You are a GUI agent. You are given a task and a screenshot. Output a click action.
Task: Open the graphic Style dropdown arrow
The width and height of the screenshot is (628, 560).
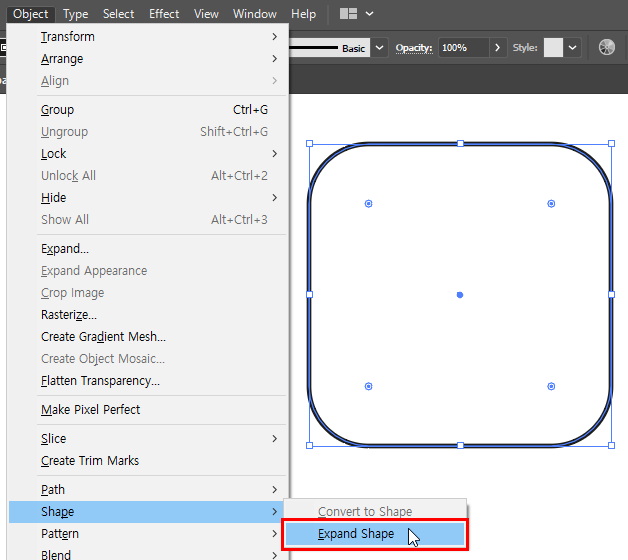point(572,48)
